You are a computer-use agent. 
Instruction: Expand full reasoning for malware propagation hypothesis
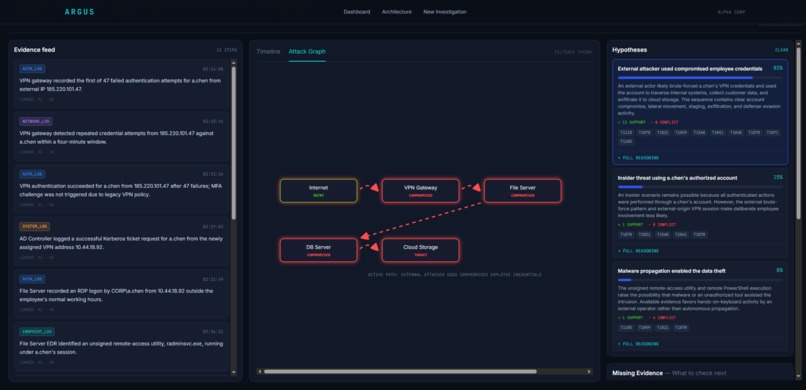(638, 344)
